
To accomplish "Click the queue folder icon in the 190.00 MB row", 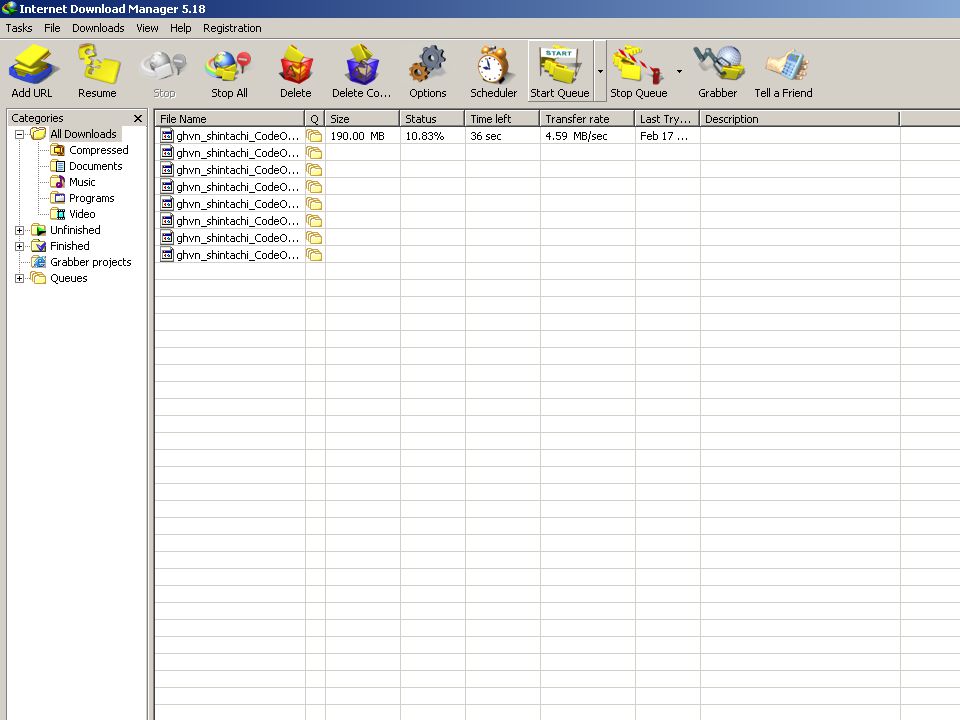I will tap(314, 136).
